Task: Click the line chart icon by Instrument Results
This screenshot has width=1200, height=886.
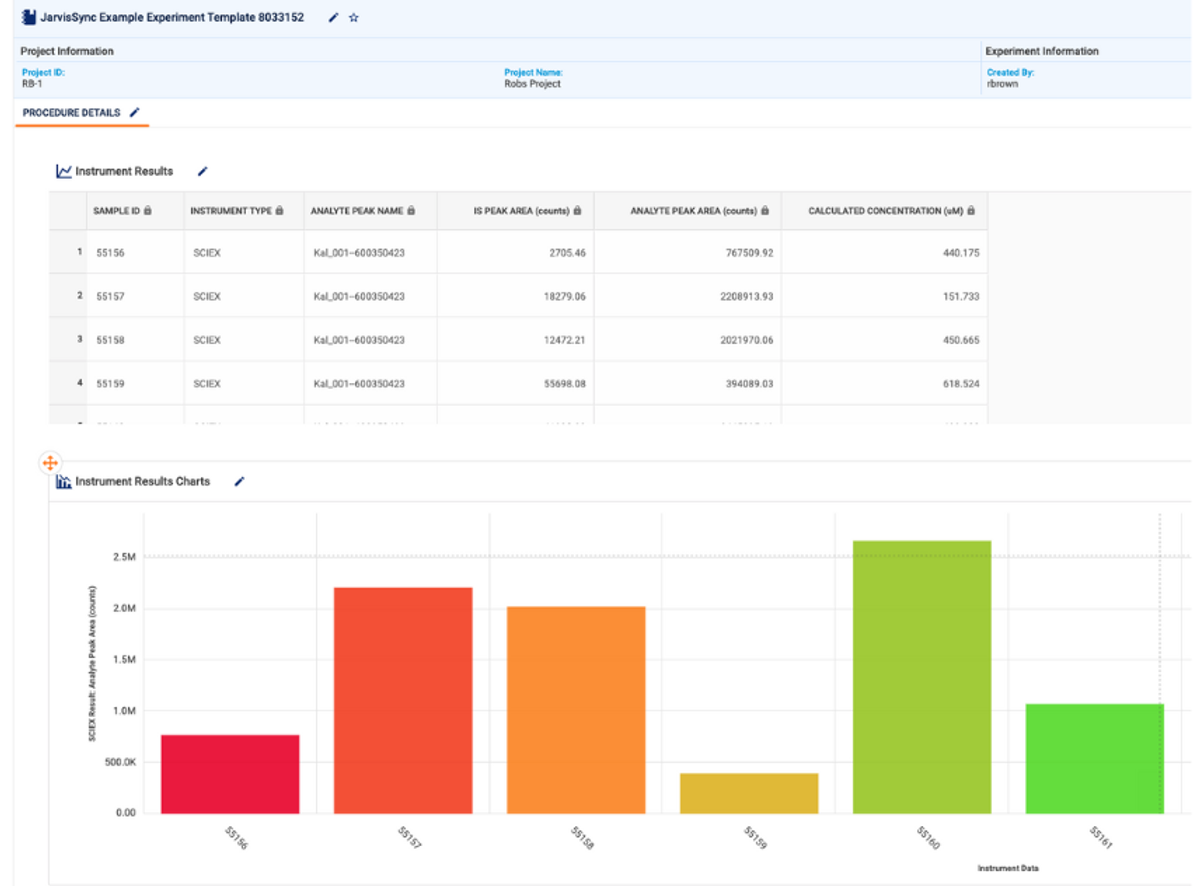Action: (64, 171)
